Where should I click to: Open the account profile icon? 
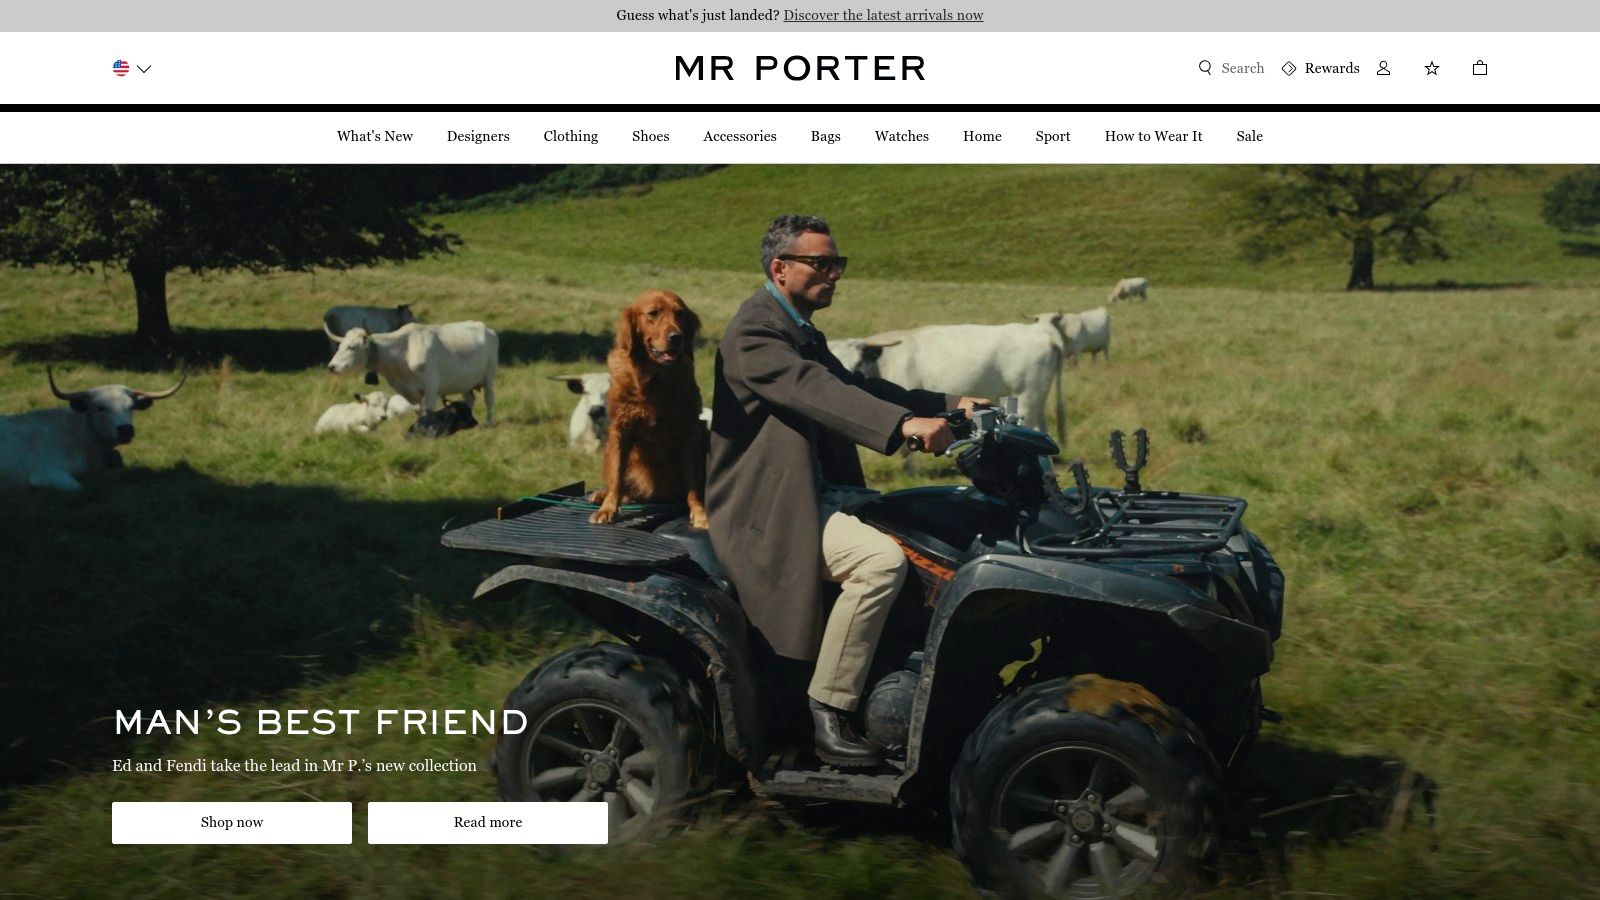click(x=1384, y=68)
